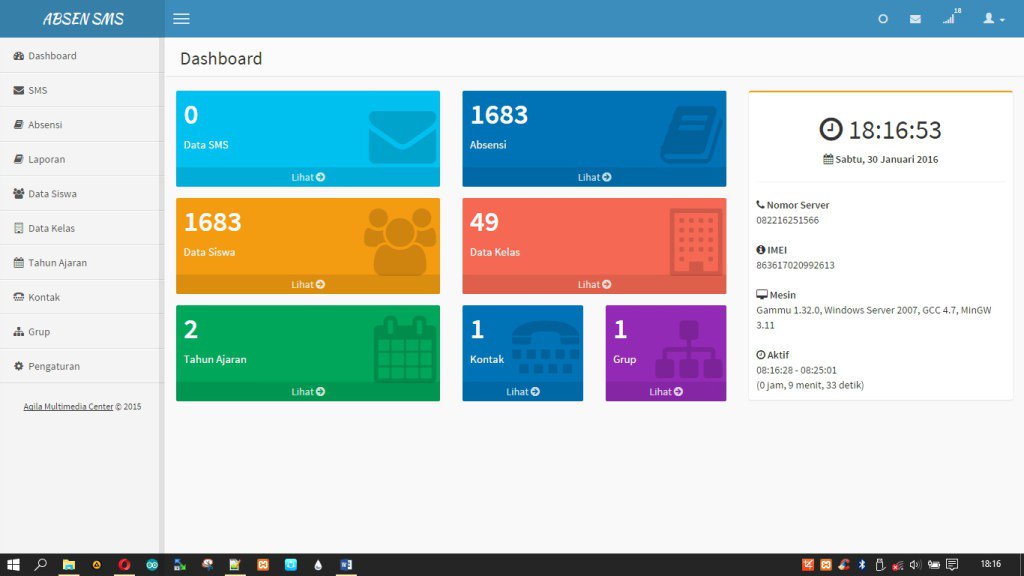This screenshot has height=576, width=1024.
Task: Follow the Aqila Multimedia Center link
Action: [x=68, y=407]
